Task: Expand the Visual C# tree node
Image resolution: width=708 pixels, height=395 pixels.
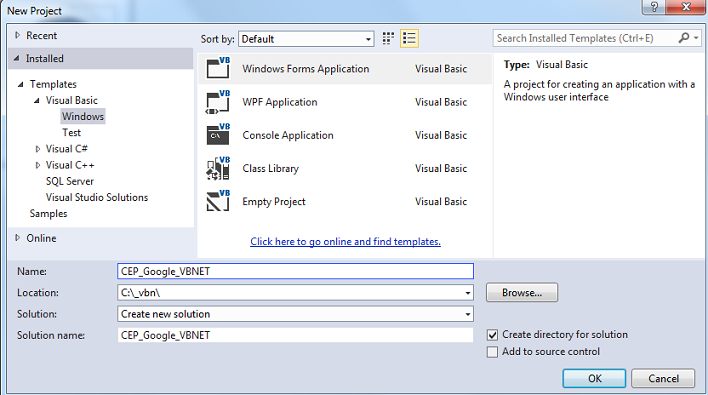Action: coord(38,149)
